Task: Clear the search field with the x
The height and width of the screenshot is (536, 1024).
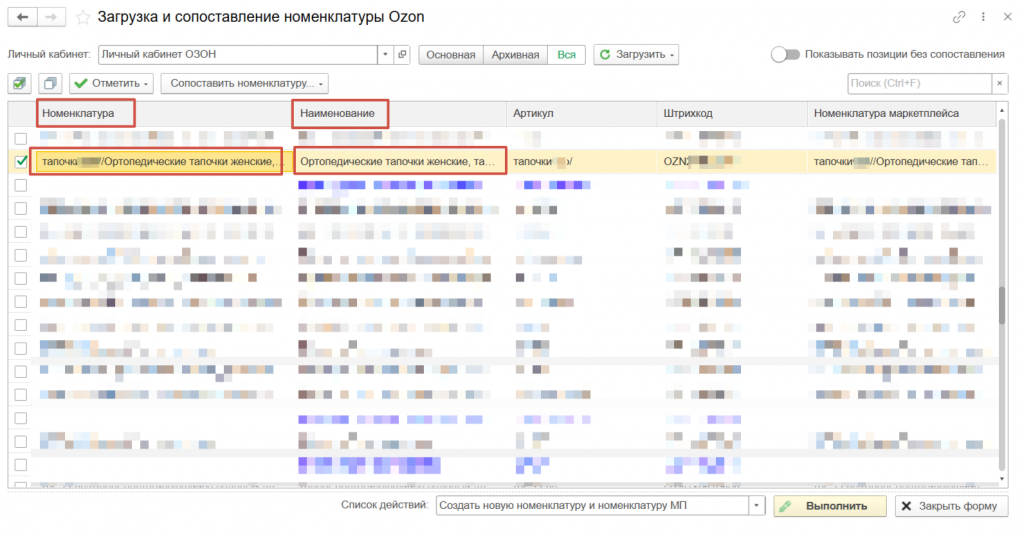Action: [x=999, y=83]
